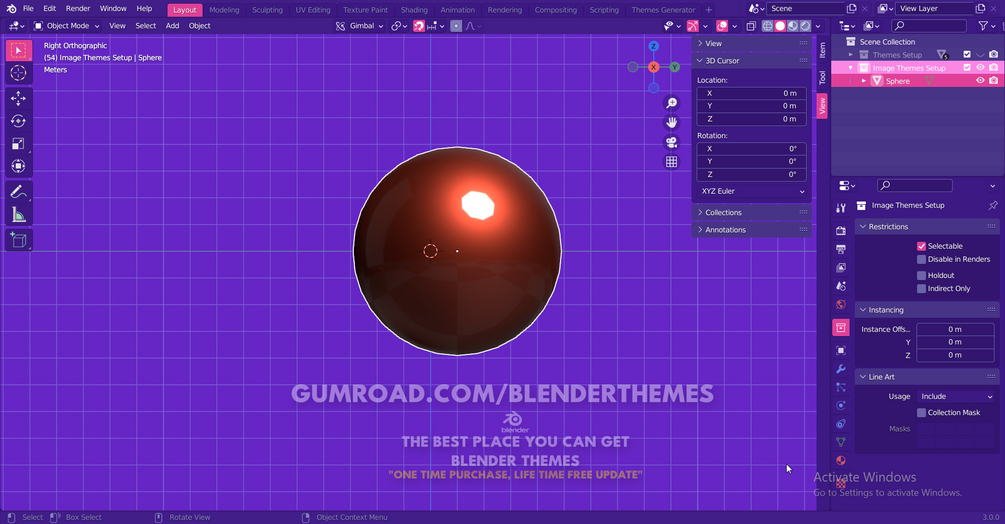Screen dimensions: 1005x524
Task: Toggle X-ray display icon
Action: tap(751, 26)
